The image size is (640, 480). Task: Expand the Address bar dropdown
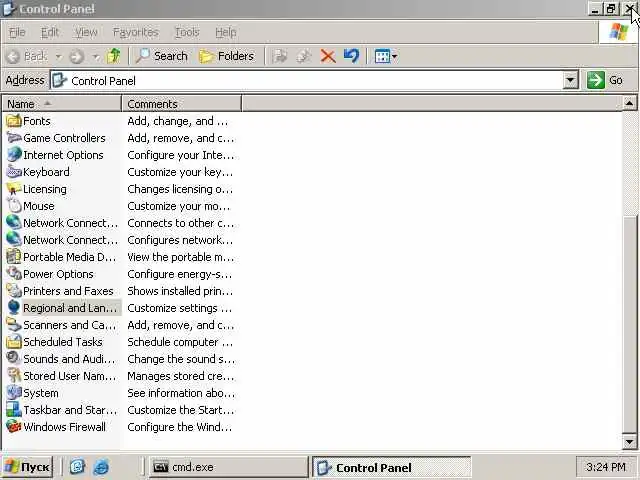[x=570, y=80]
